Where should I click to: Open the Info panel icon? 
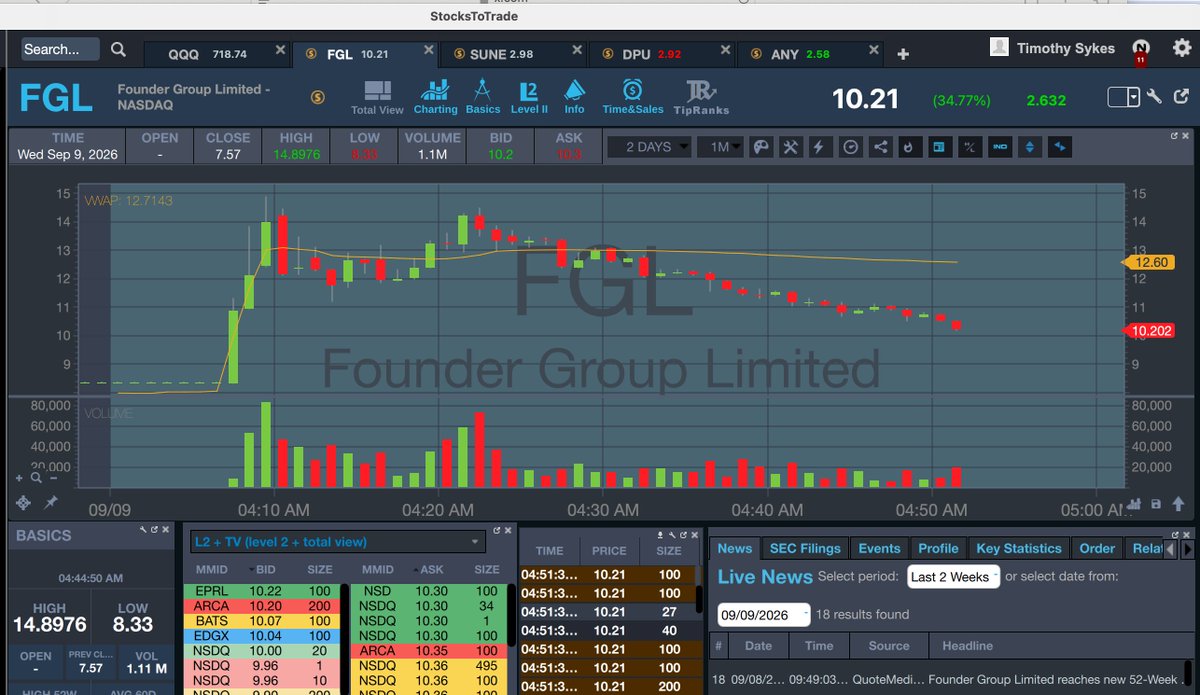[x=574, y=98]
